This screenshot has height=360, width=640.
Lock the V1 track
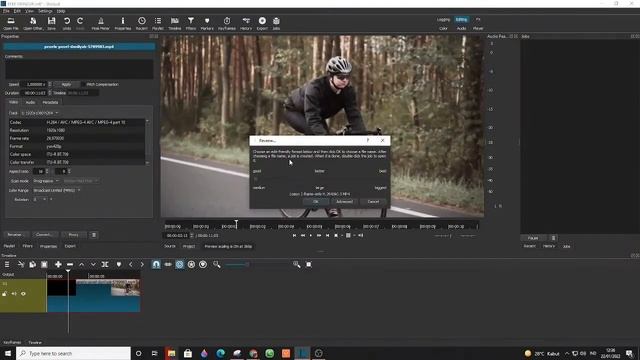(4, 293)
